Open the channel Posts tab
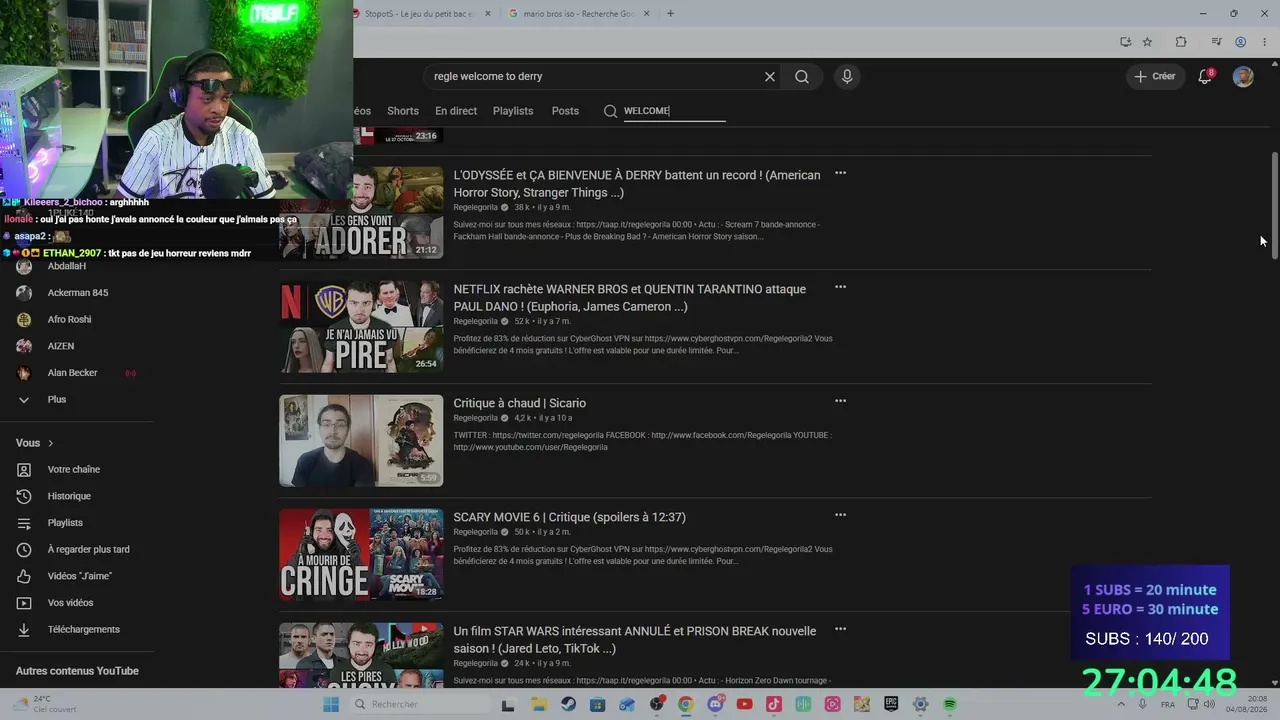1280x720 pixels. click(565, 111)
